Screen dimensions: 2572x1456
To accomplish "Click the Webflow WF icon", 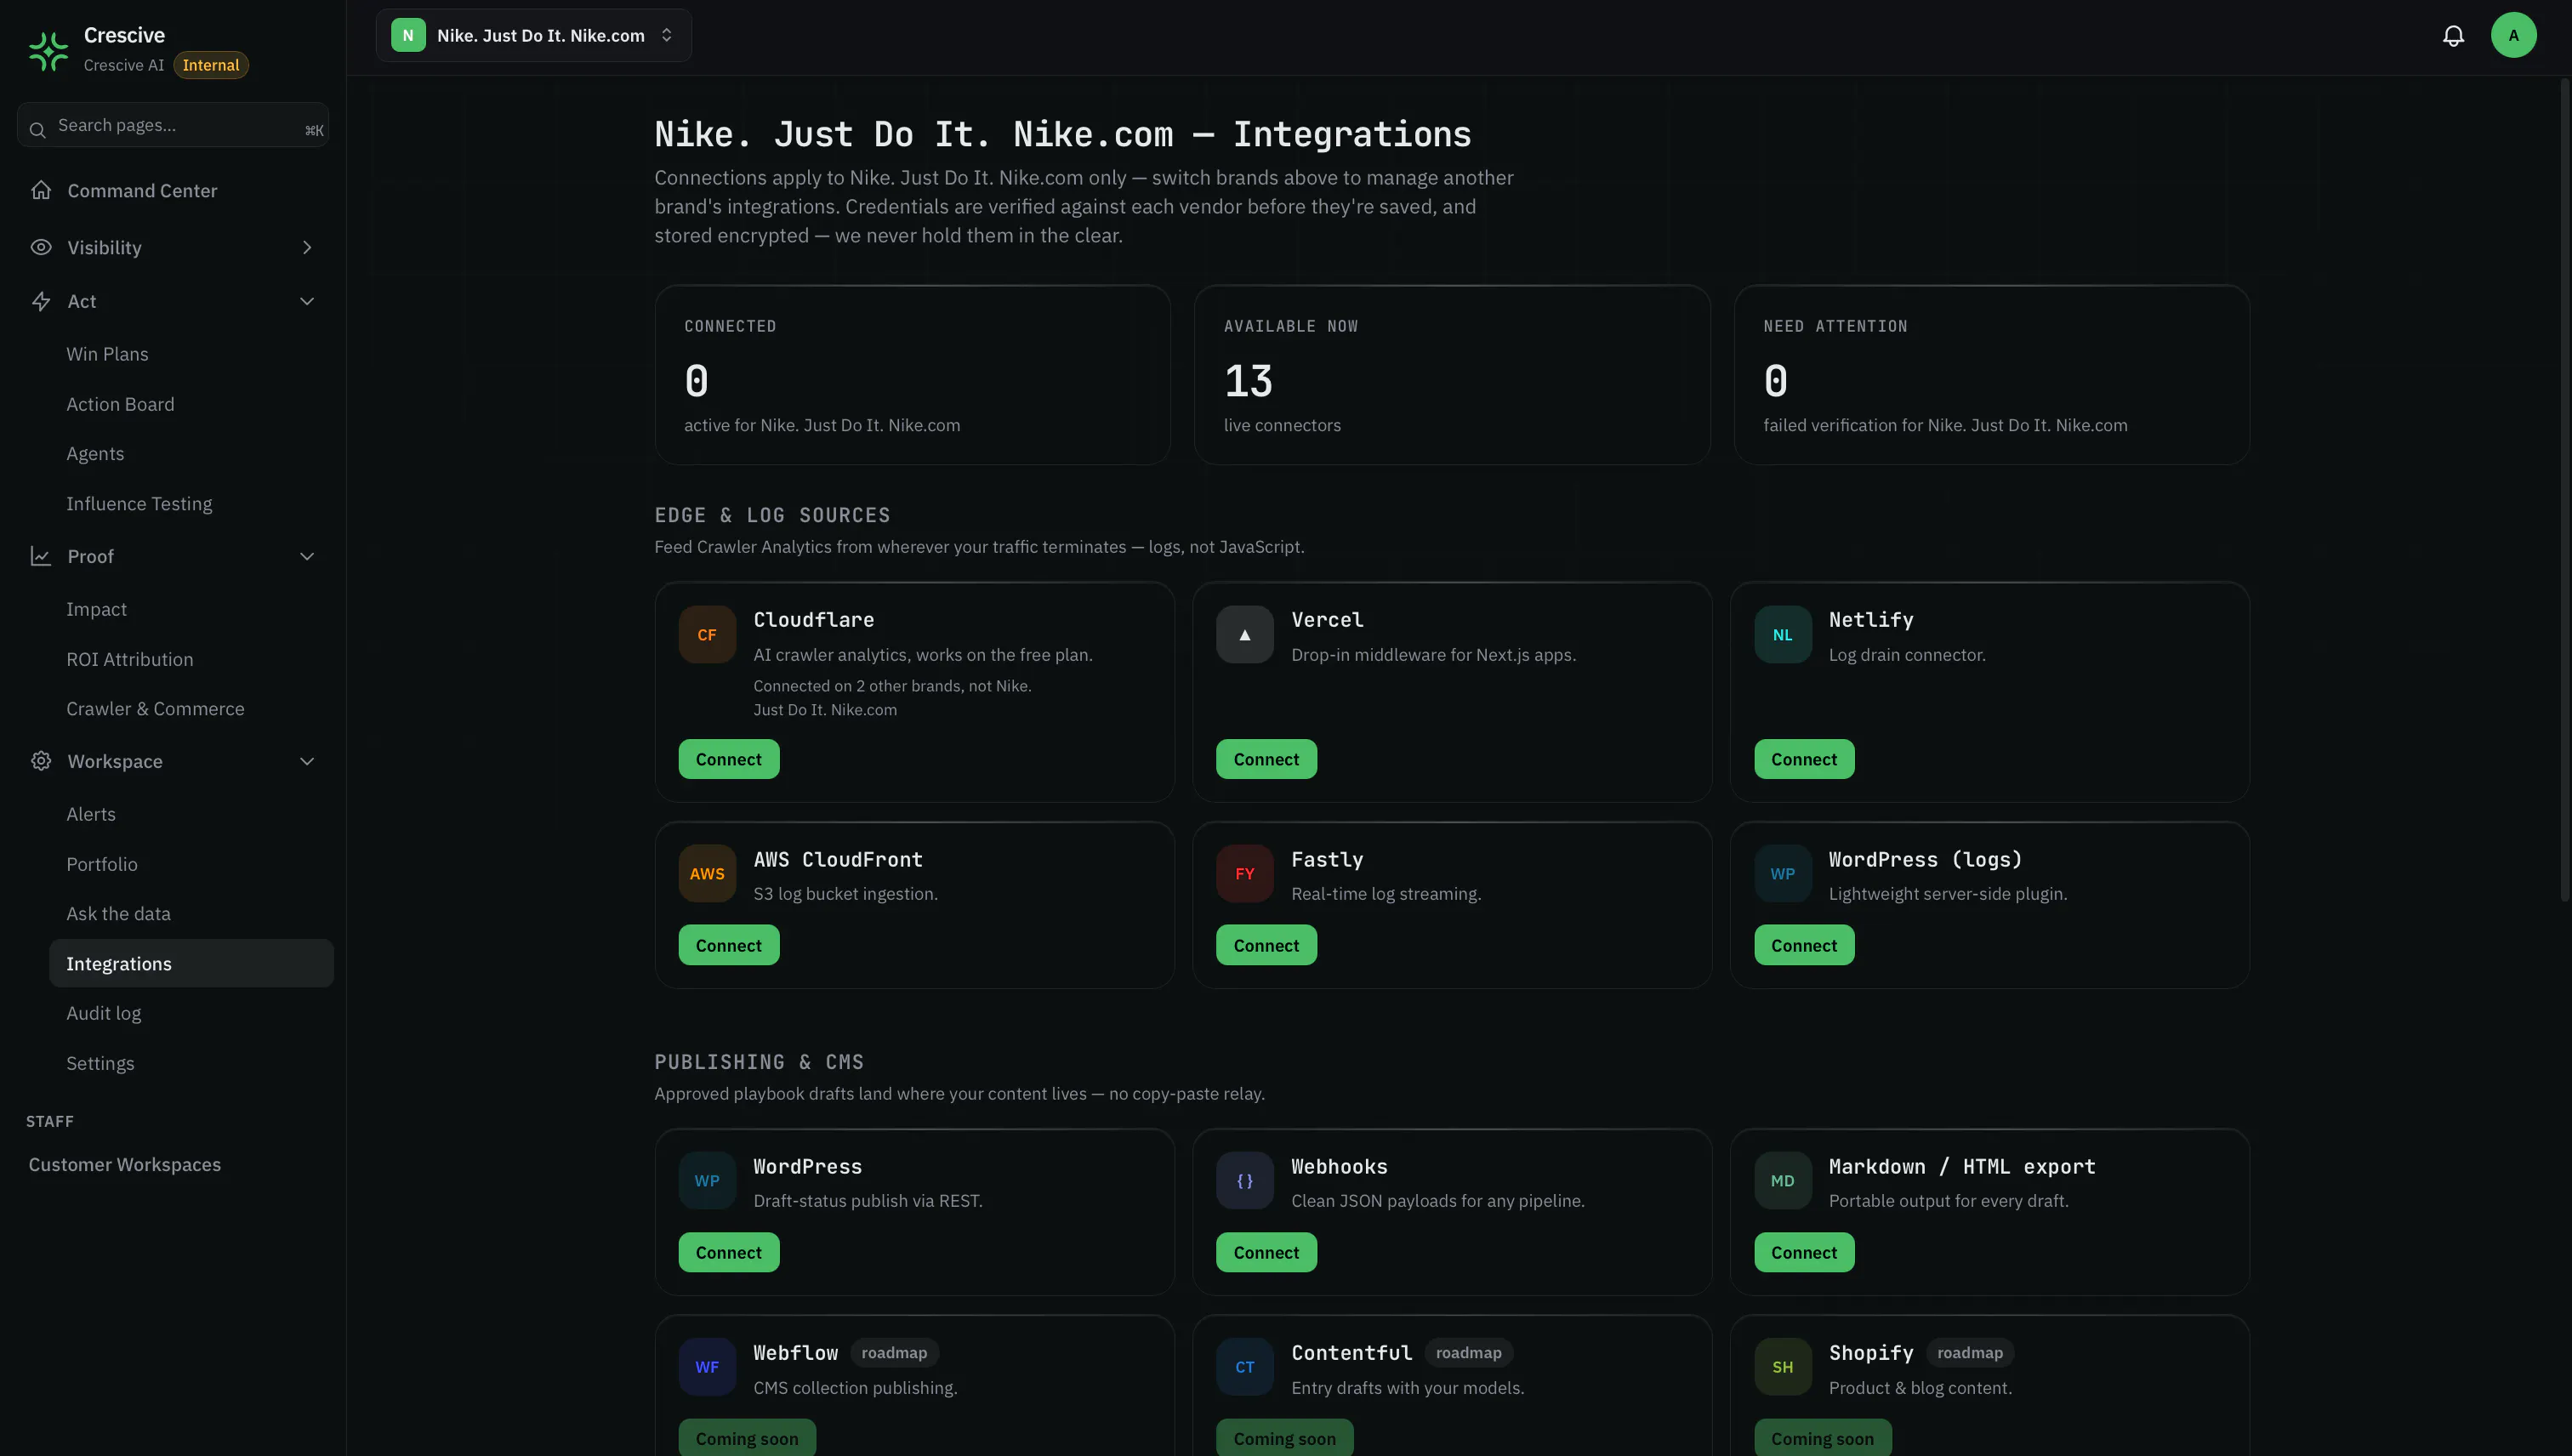I will [707, 1366].
